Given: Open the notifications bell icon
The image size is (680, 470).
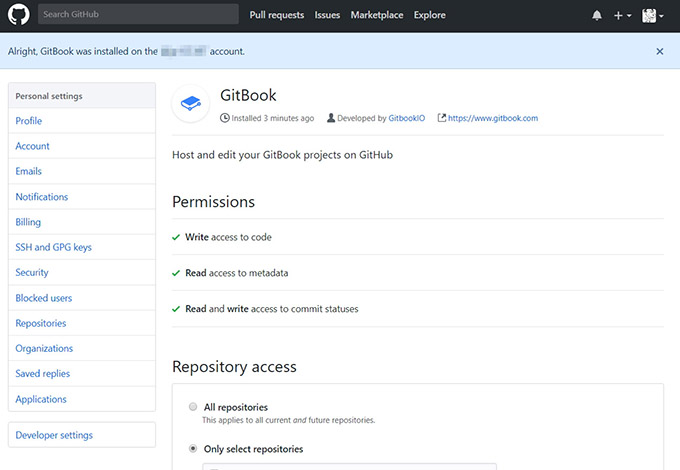Looking at the screenshot, I should (x=597, y=15).
